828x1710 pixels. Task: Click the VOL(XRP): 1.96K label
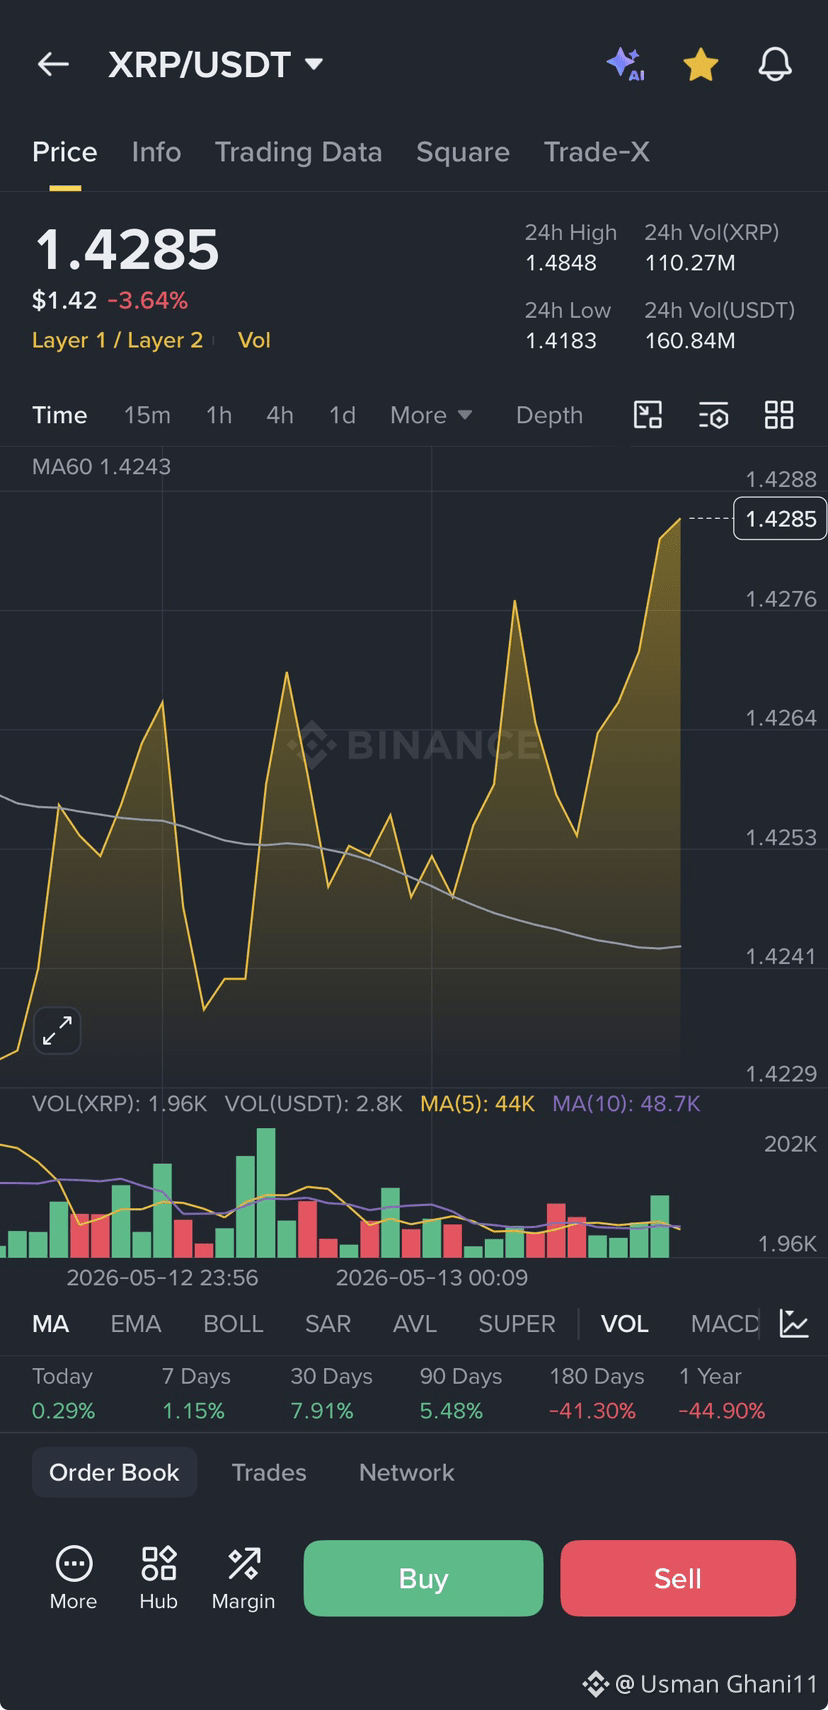(x=119, y=1104)
